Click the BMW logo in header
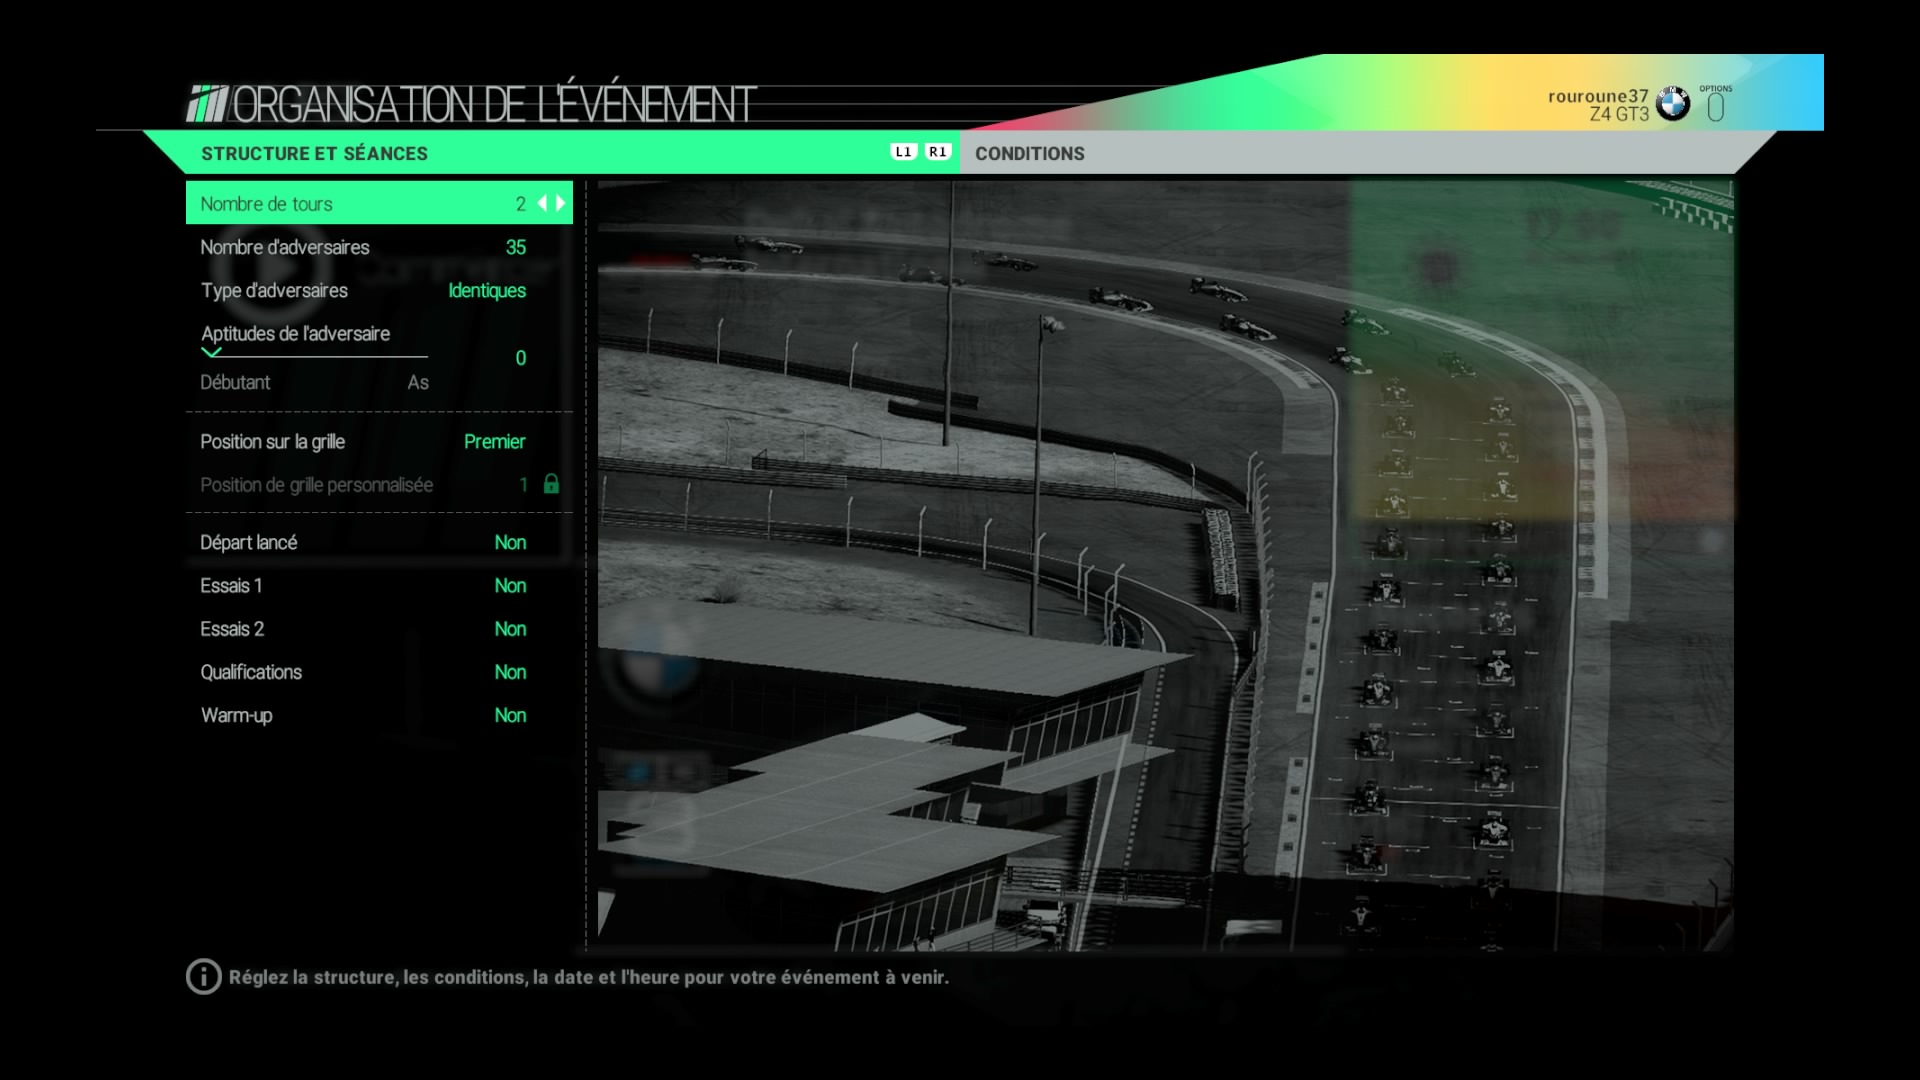Screen dimensions: 1920x1080 point(1672,104)
